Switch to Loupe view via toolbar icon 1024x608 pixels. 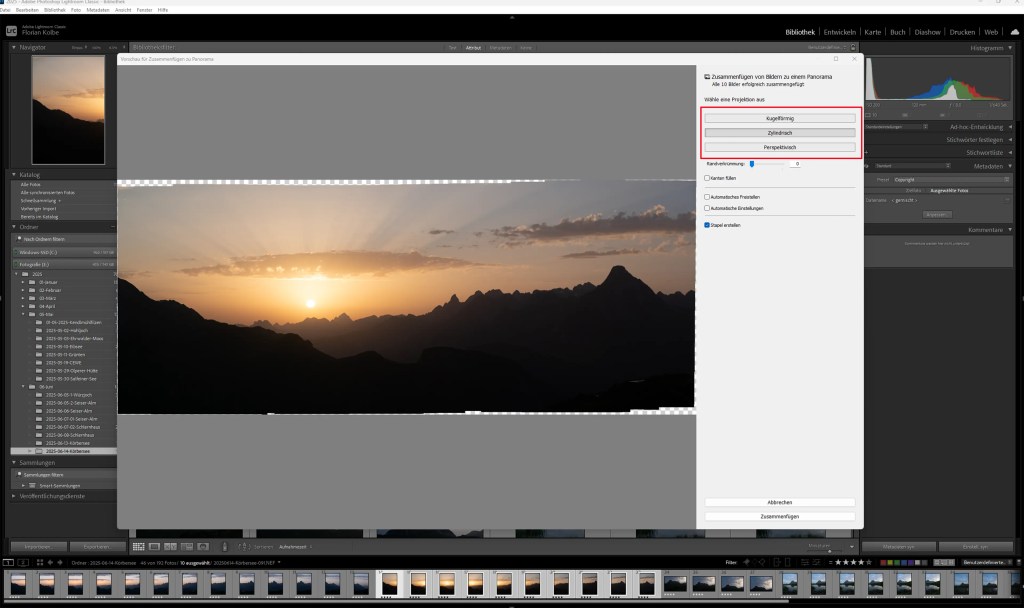click(153, 546)
